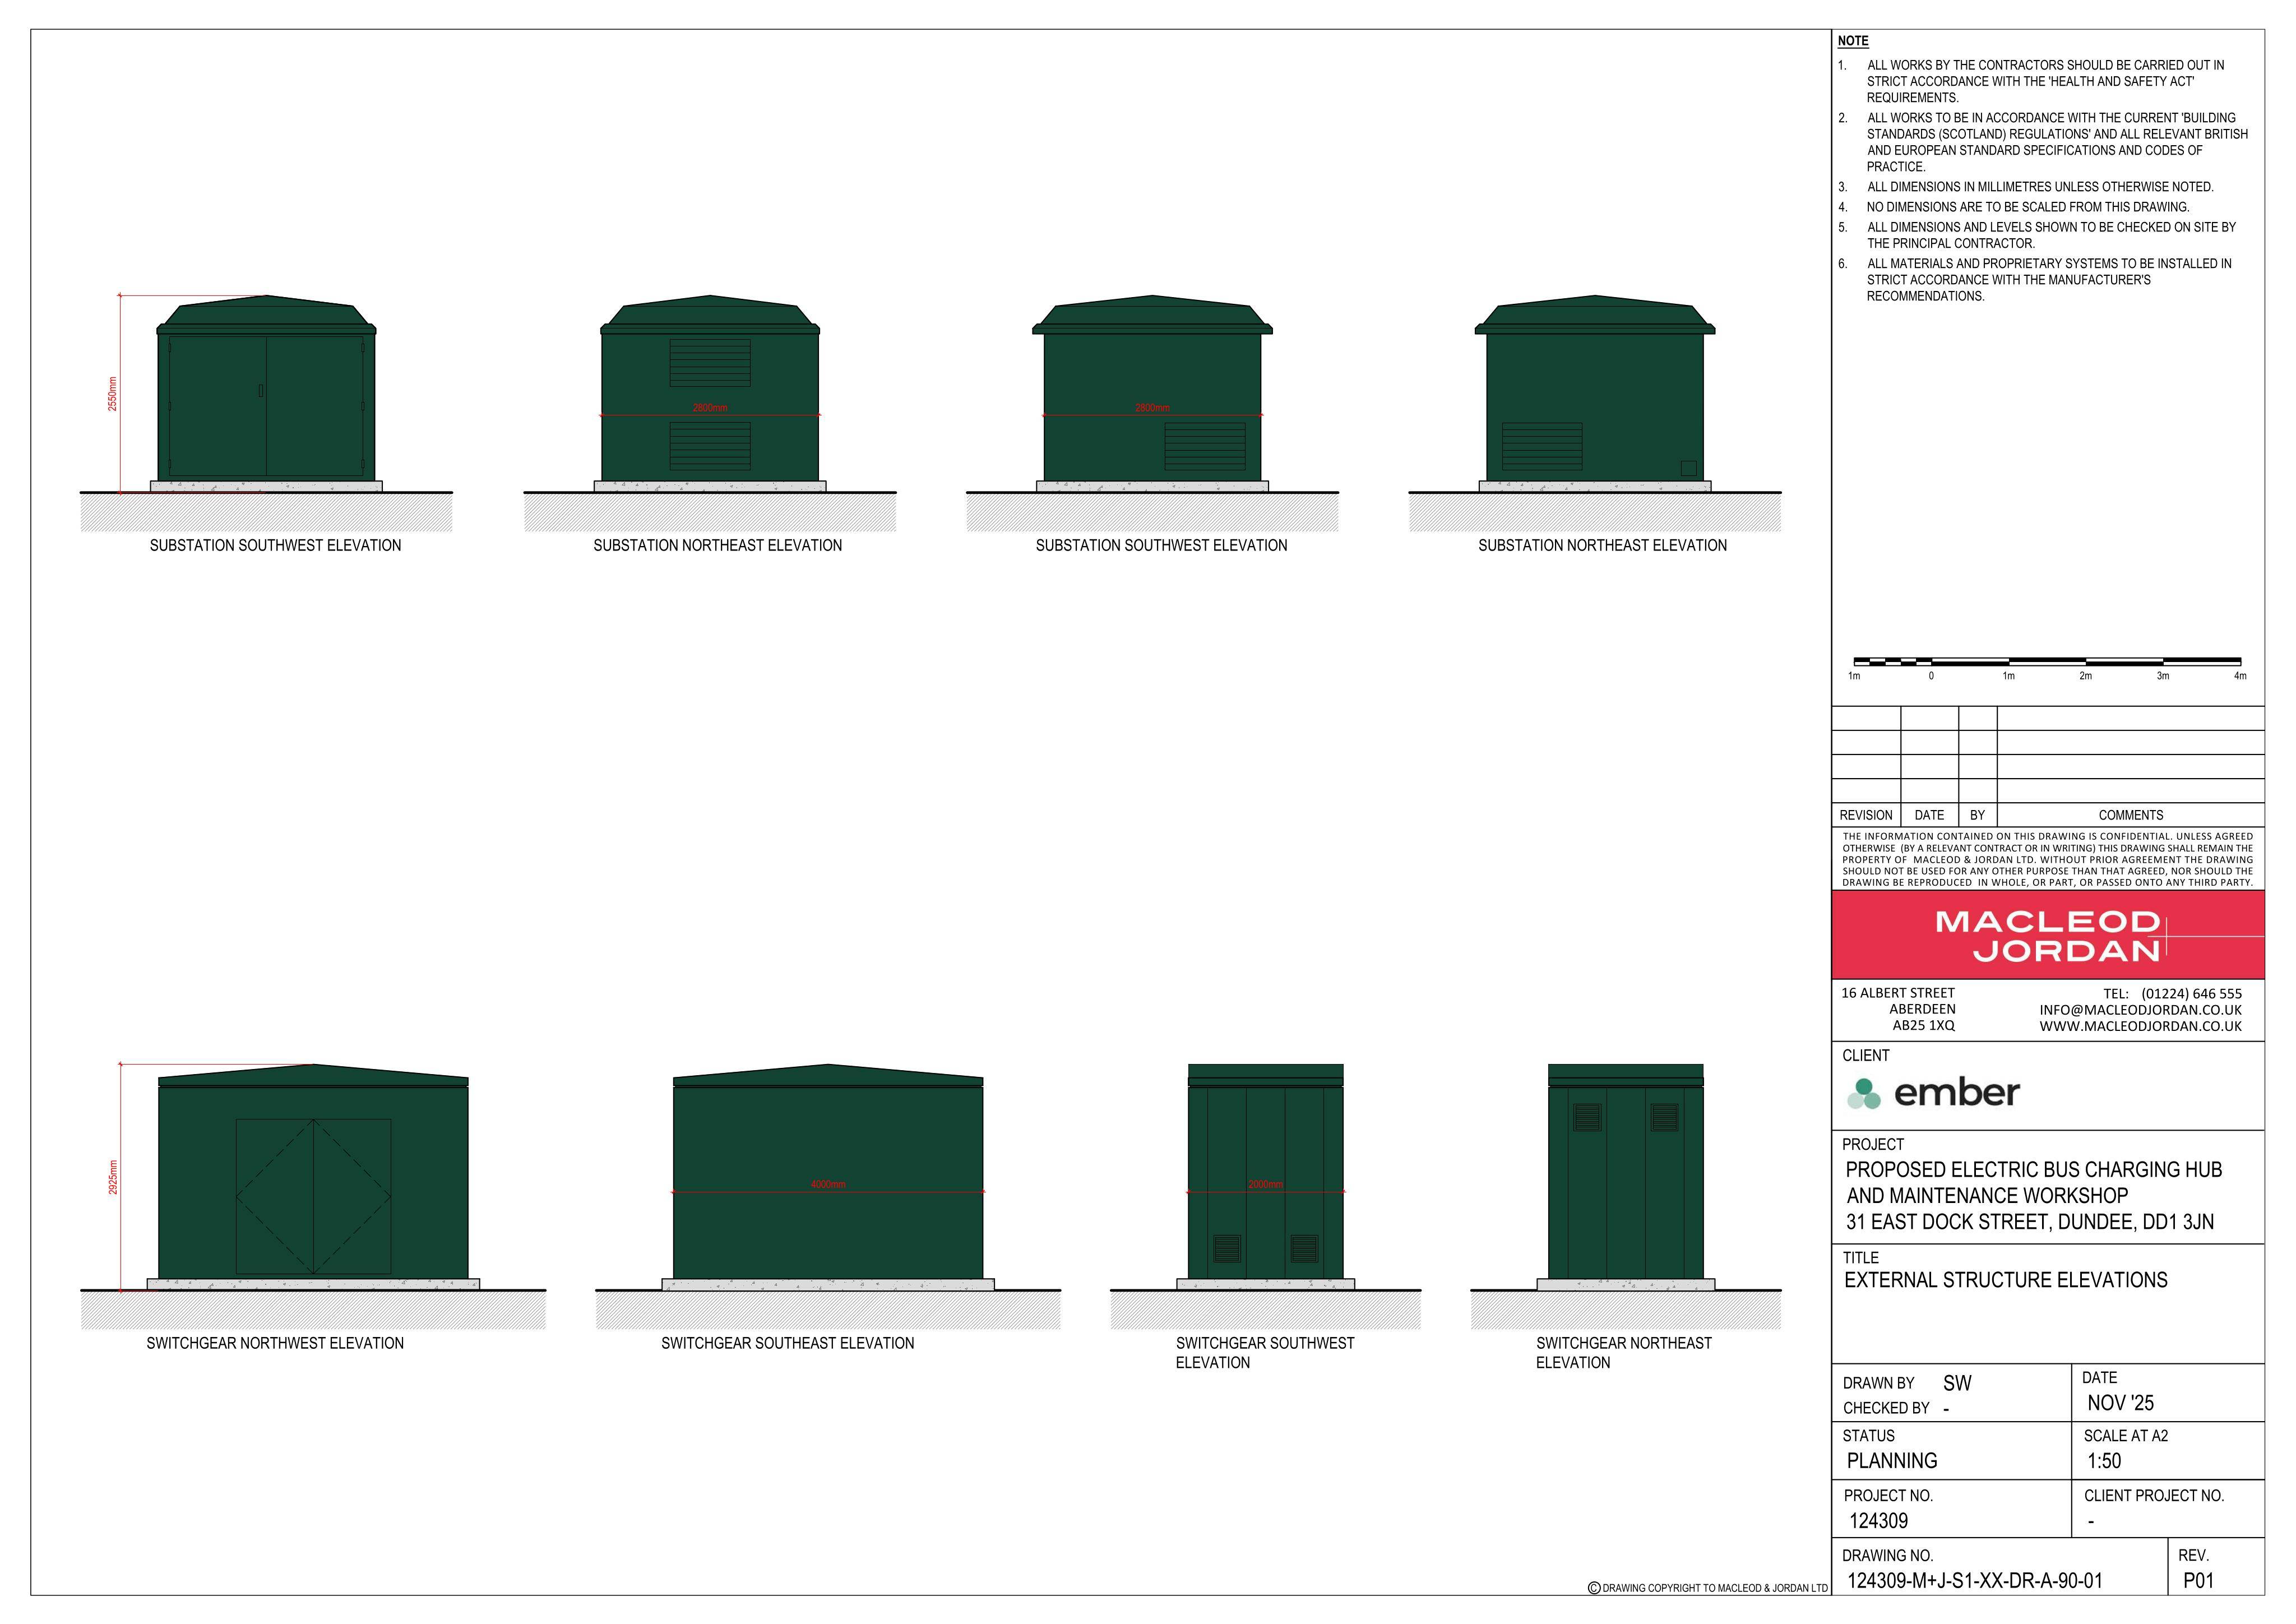This screenshot has height=1624, width=2296.
Task: Click the 16 Albert Street address line
Action: coord(1898,993)
